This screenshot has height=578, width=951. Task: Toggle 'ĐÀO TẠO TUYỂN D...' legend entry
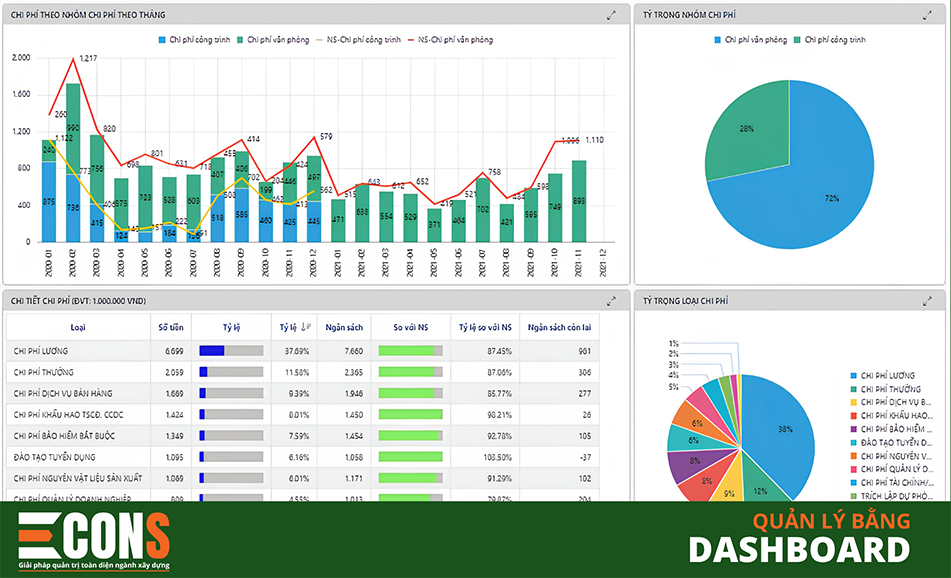pyautogui.click(x=892, y=443)
